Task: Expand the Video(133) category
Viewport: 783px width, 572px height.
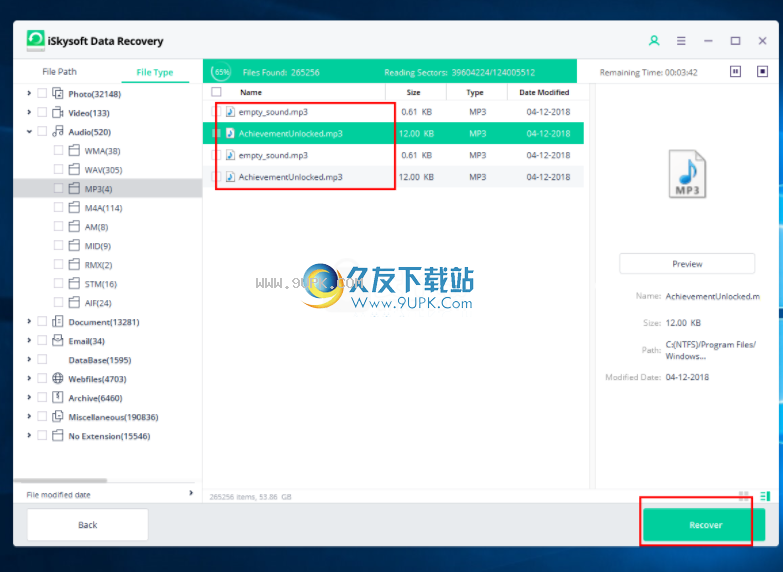Action: [x=29, y=112]
